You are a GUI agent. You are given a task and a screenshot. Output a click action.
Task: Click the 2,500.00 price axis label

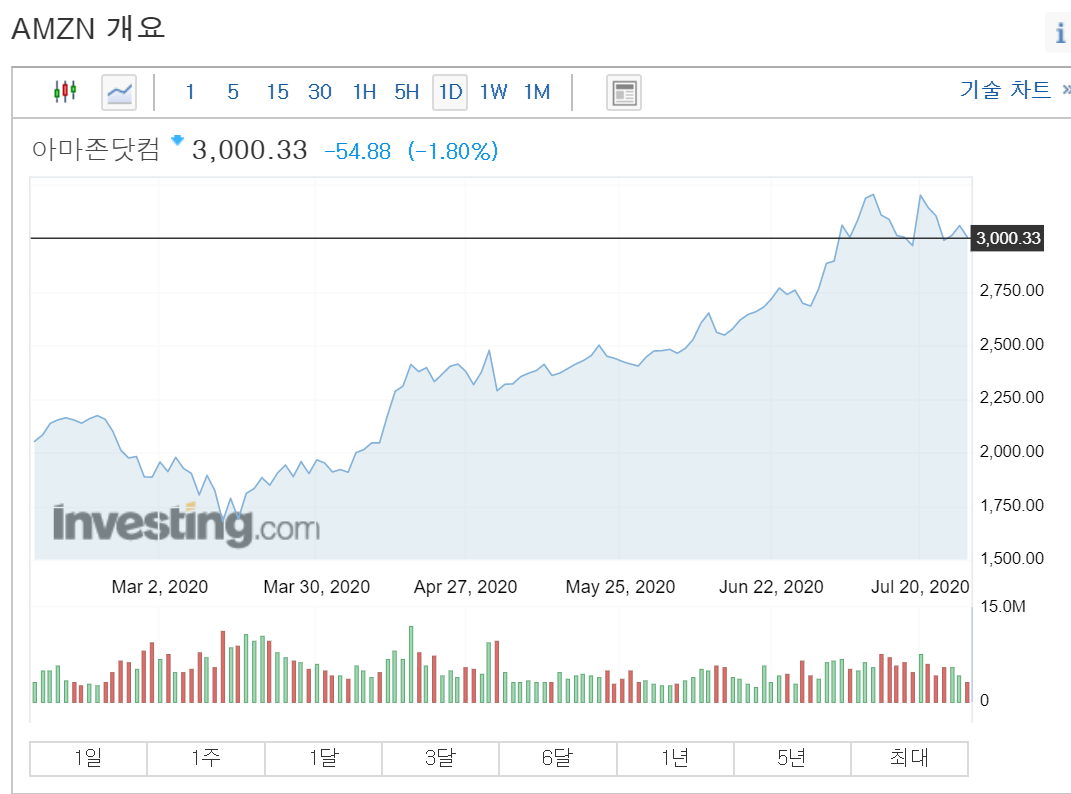click(x=1012, y=344)
